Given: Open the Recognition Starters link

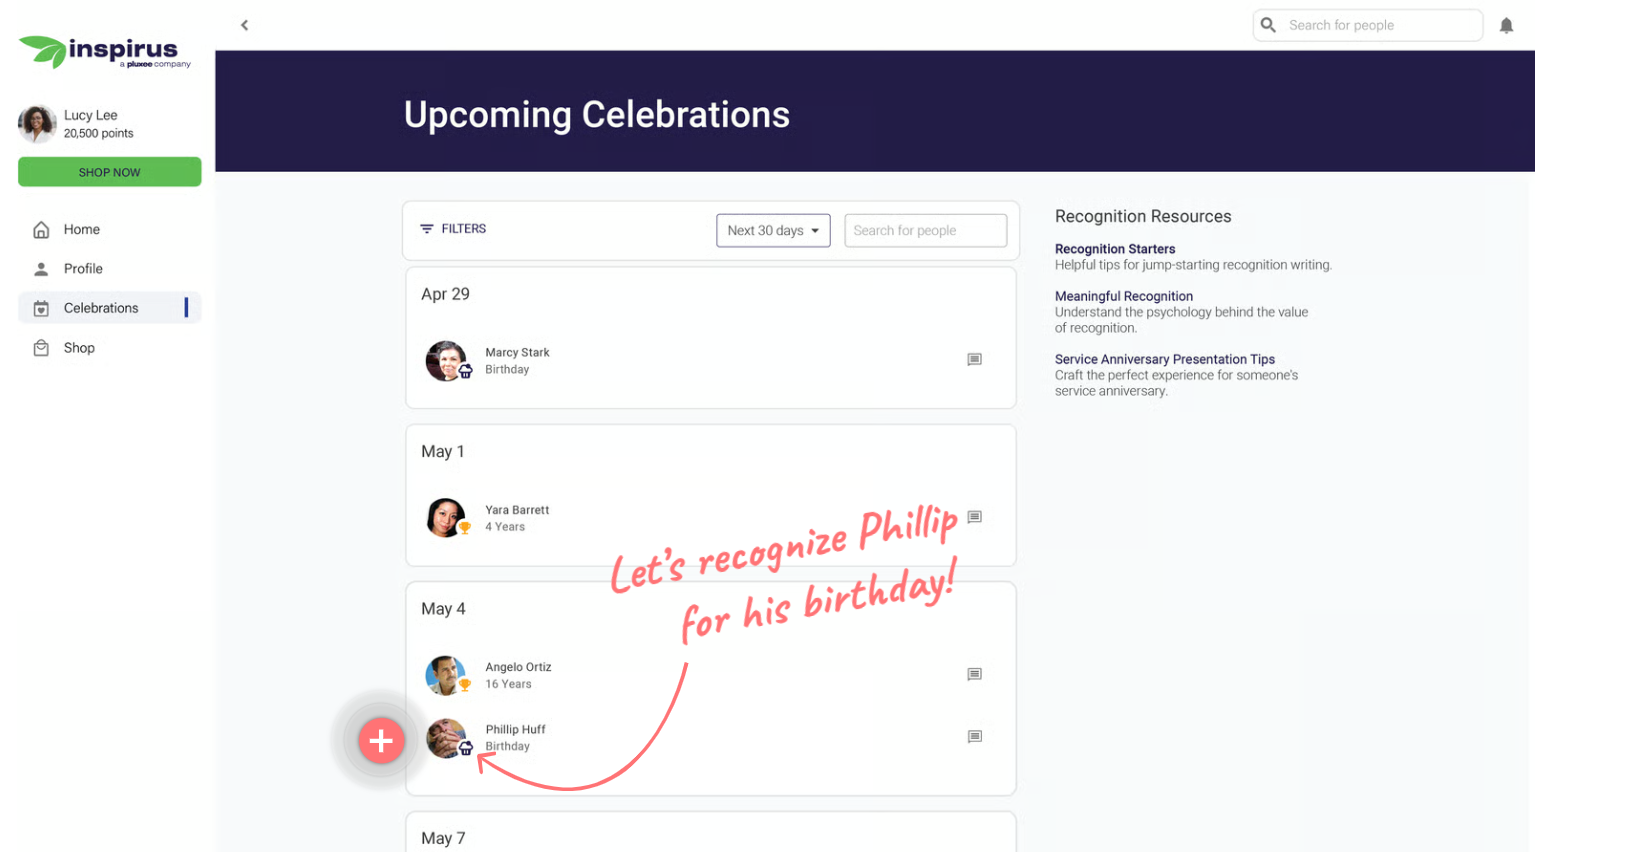Looking at the screenshot, I should pos(1114,248).
